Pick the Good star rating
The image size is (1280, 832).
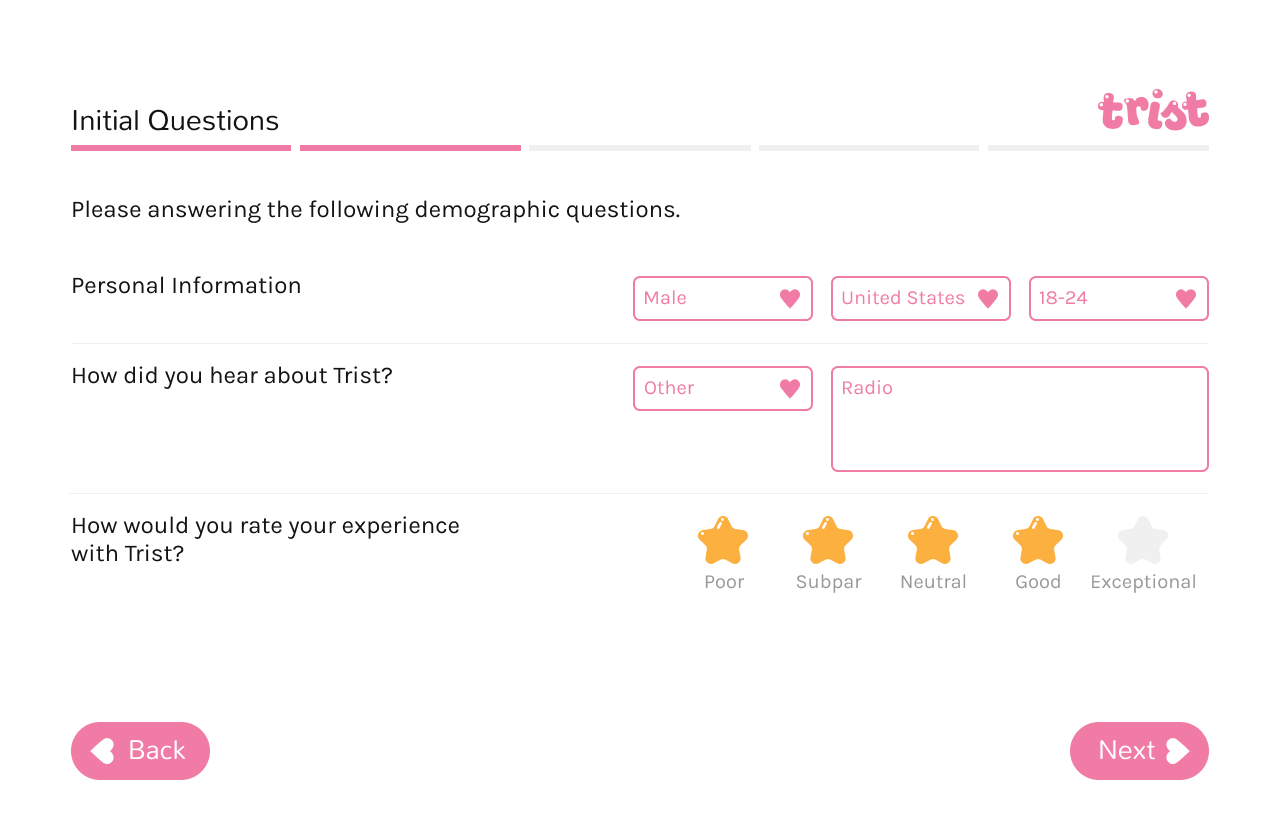tap(1038, 540)
